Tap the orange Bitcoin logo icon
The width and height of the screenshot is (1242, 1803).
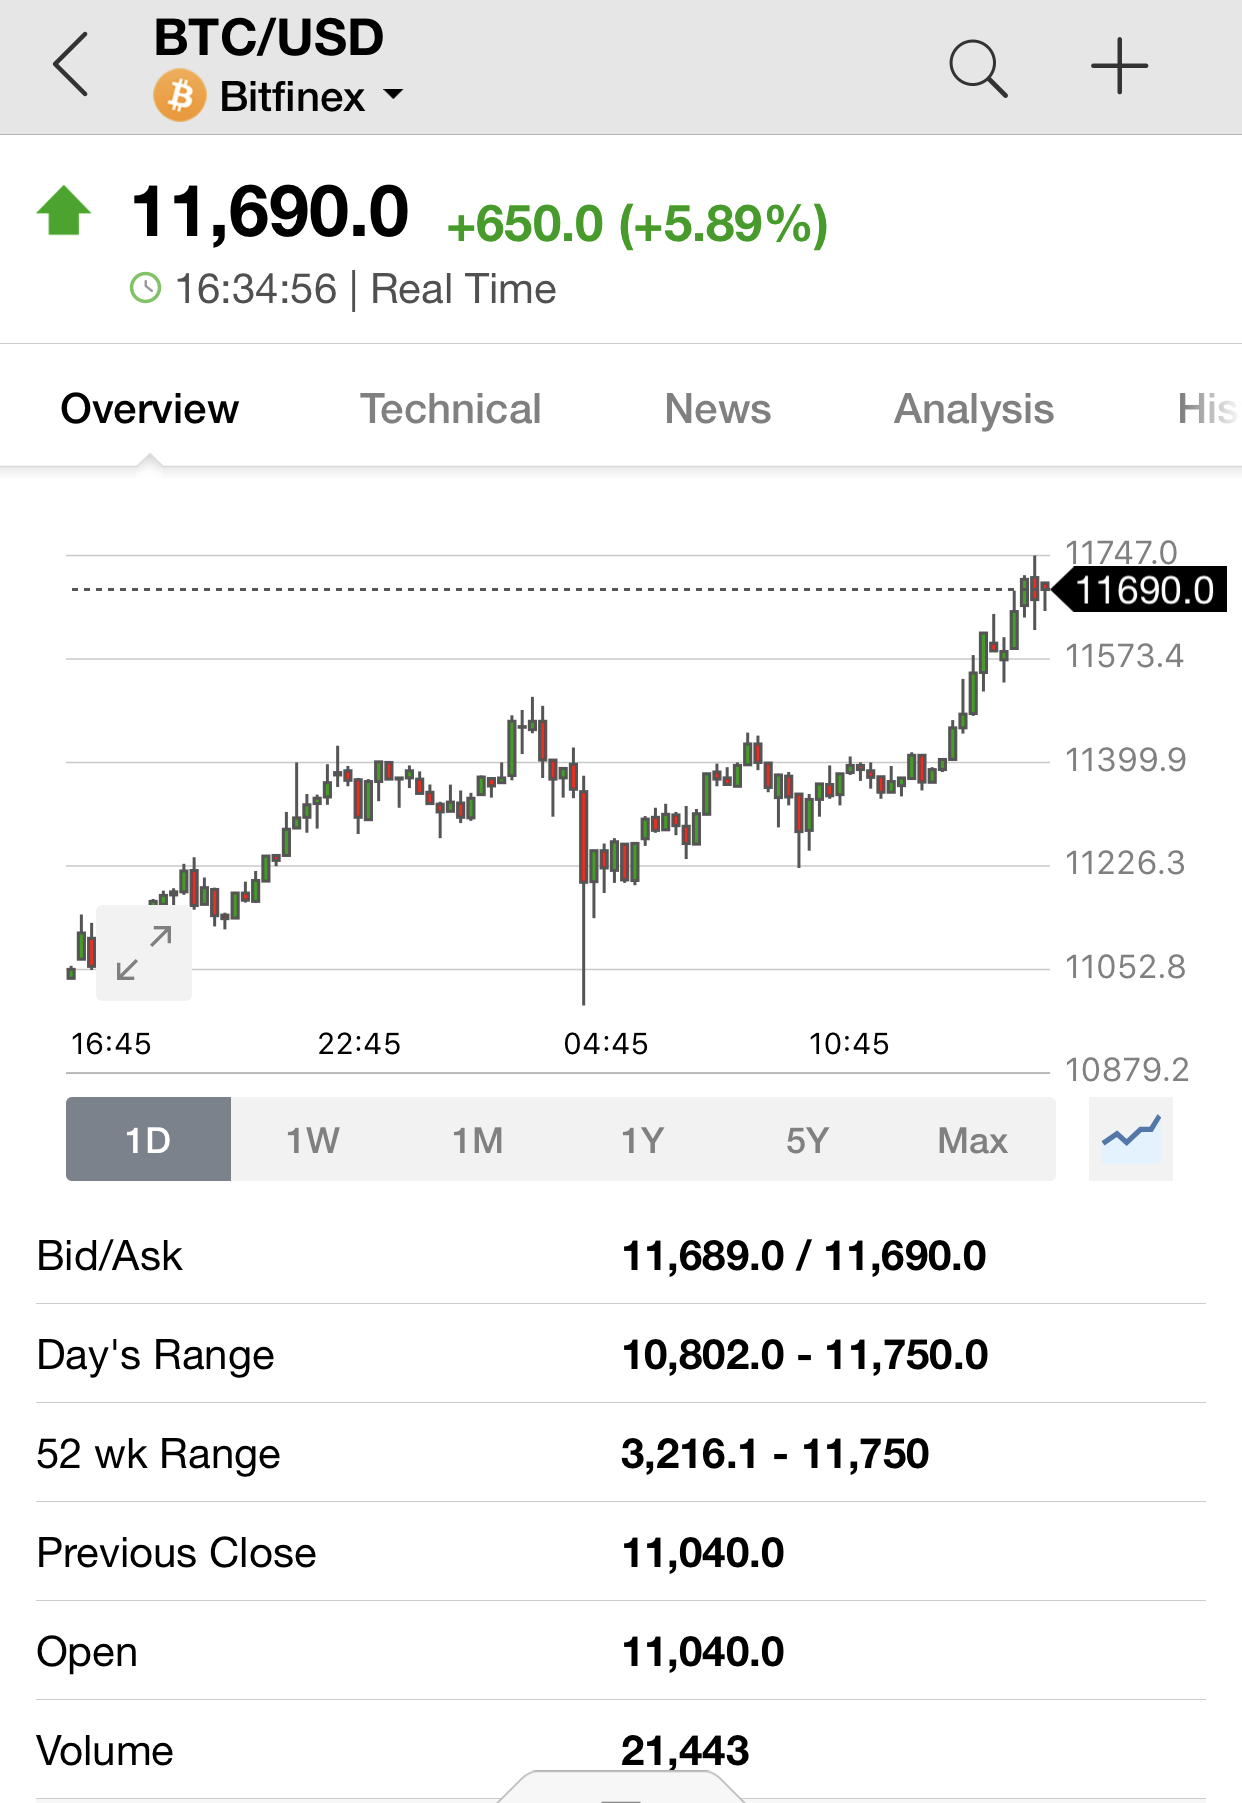[x=180, y=96]
